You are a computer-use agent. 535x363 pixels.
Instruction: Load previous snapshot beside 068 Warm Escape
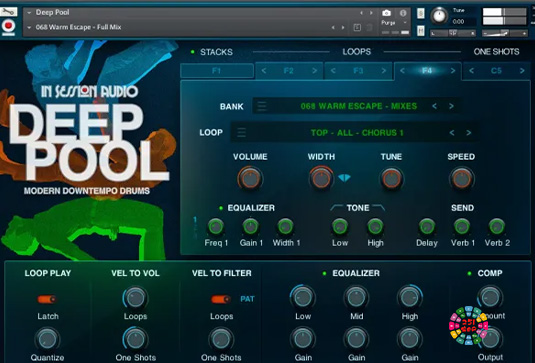(x=333, y=28)
